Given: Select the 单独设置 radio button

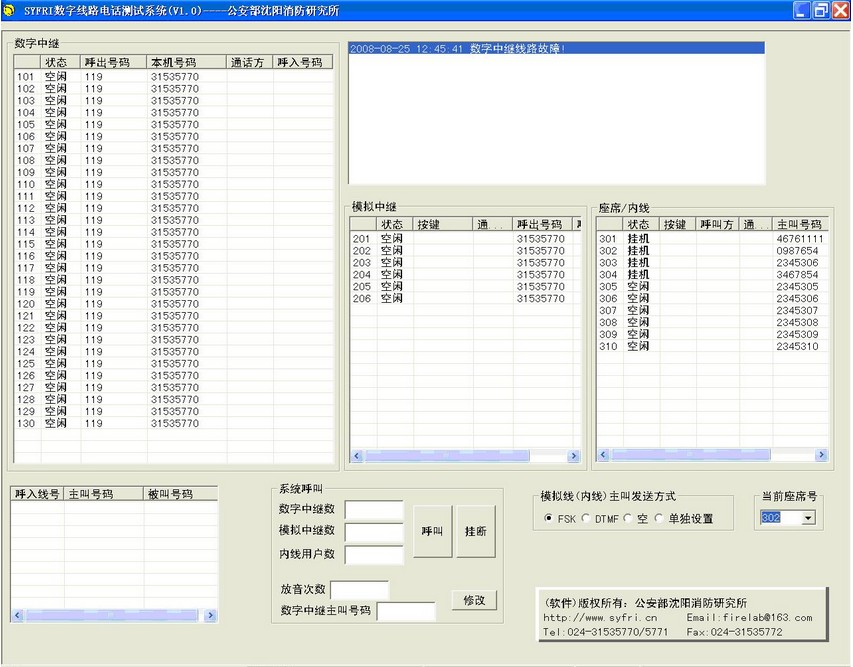Looking at the screenshot, I should click(659, 518).
